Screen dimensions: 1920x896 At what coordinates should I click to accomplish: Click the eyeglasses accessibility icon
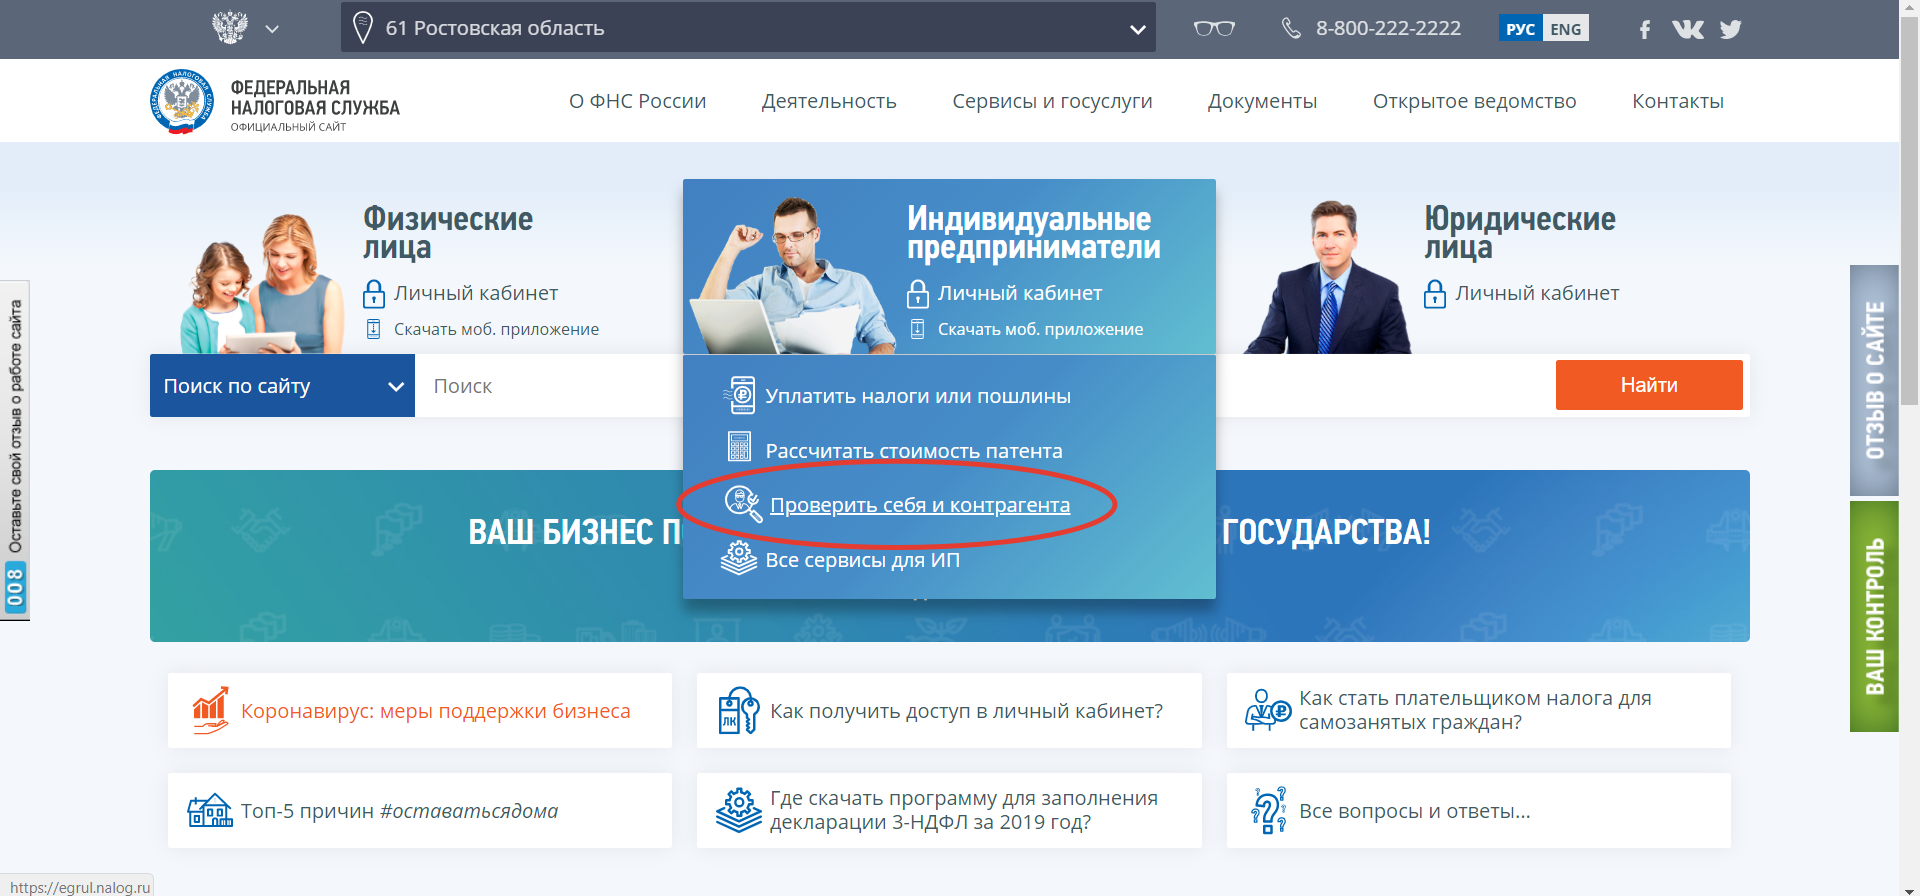point(1214,28)
